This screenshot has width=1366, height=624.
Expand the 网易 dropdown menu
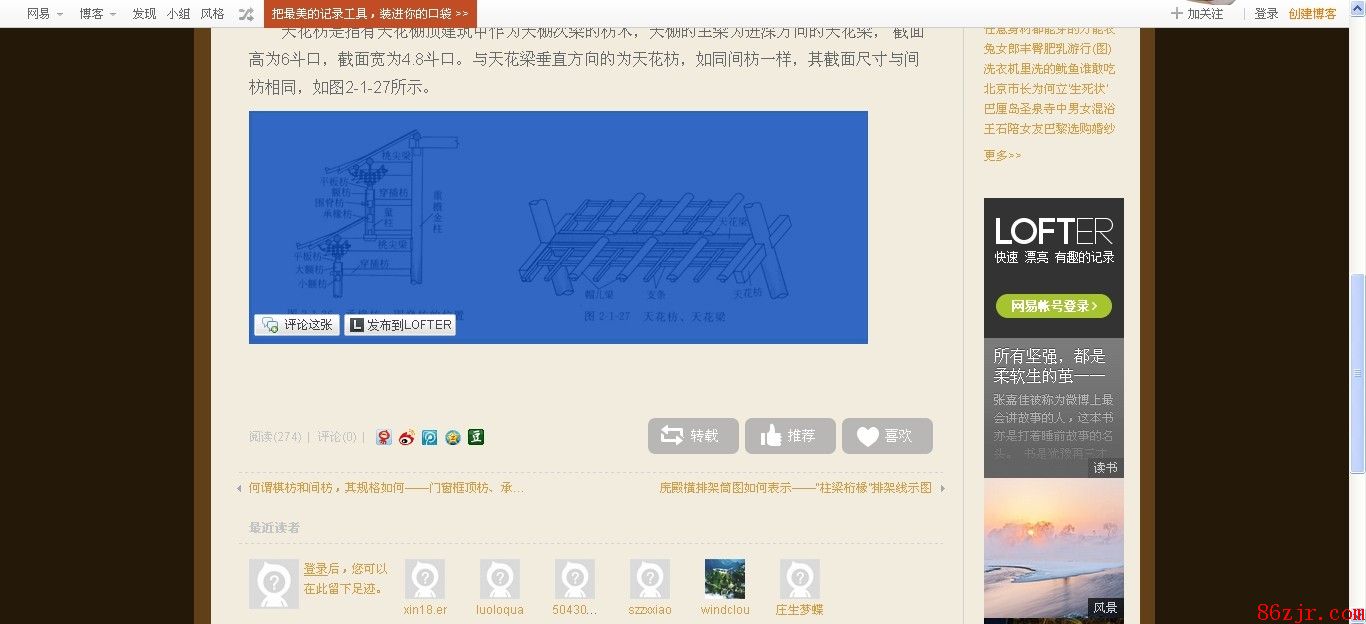tap(45, 14)
